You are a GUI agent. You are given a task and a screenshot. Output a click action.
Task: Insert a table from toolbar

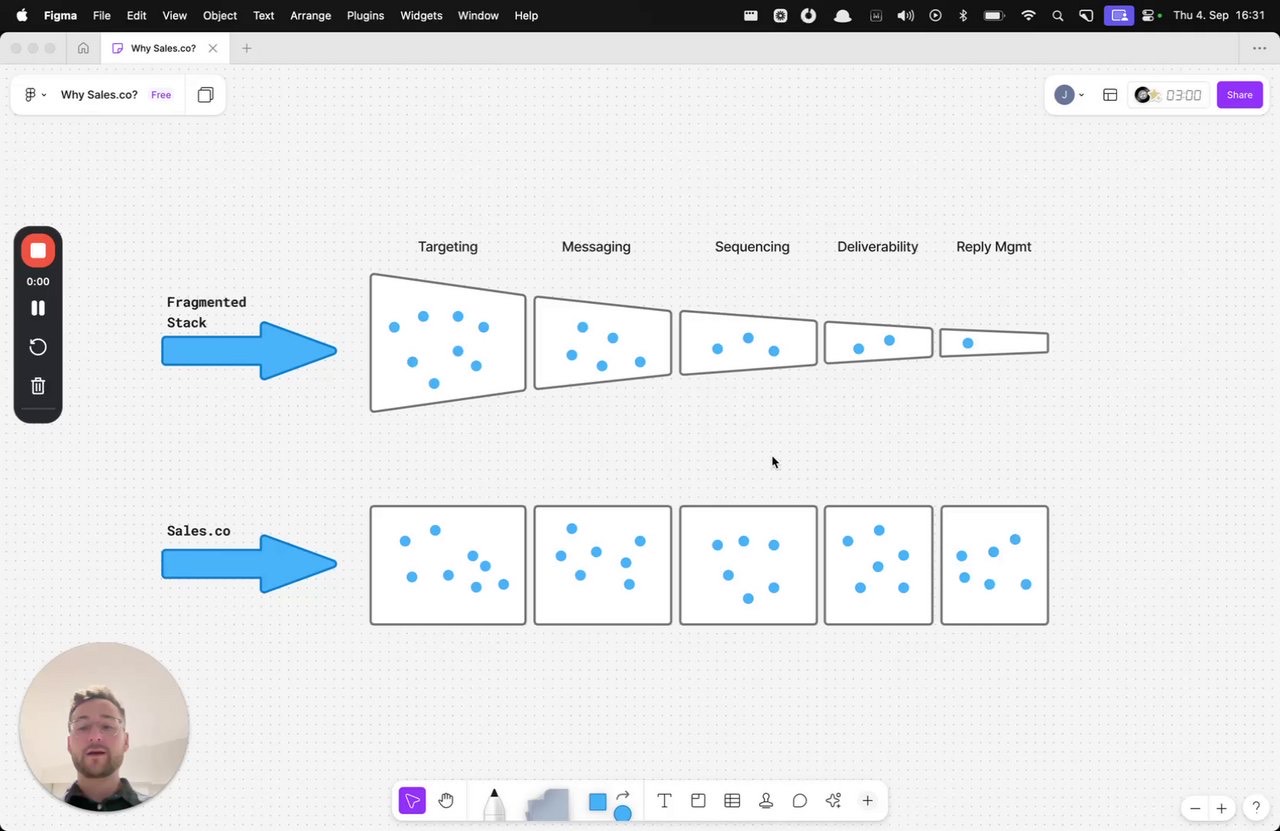732,800
